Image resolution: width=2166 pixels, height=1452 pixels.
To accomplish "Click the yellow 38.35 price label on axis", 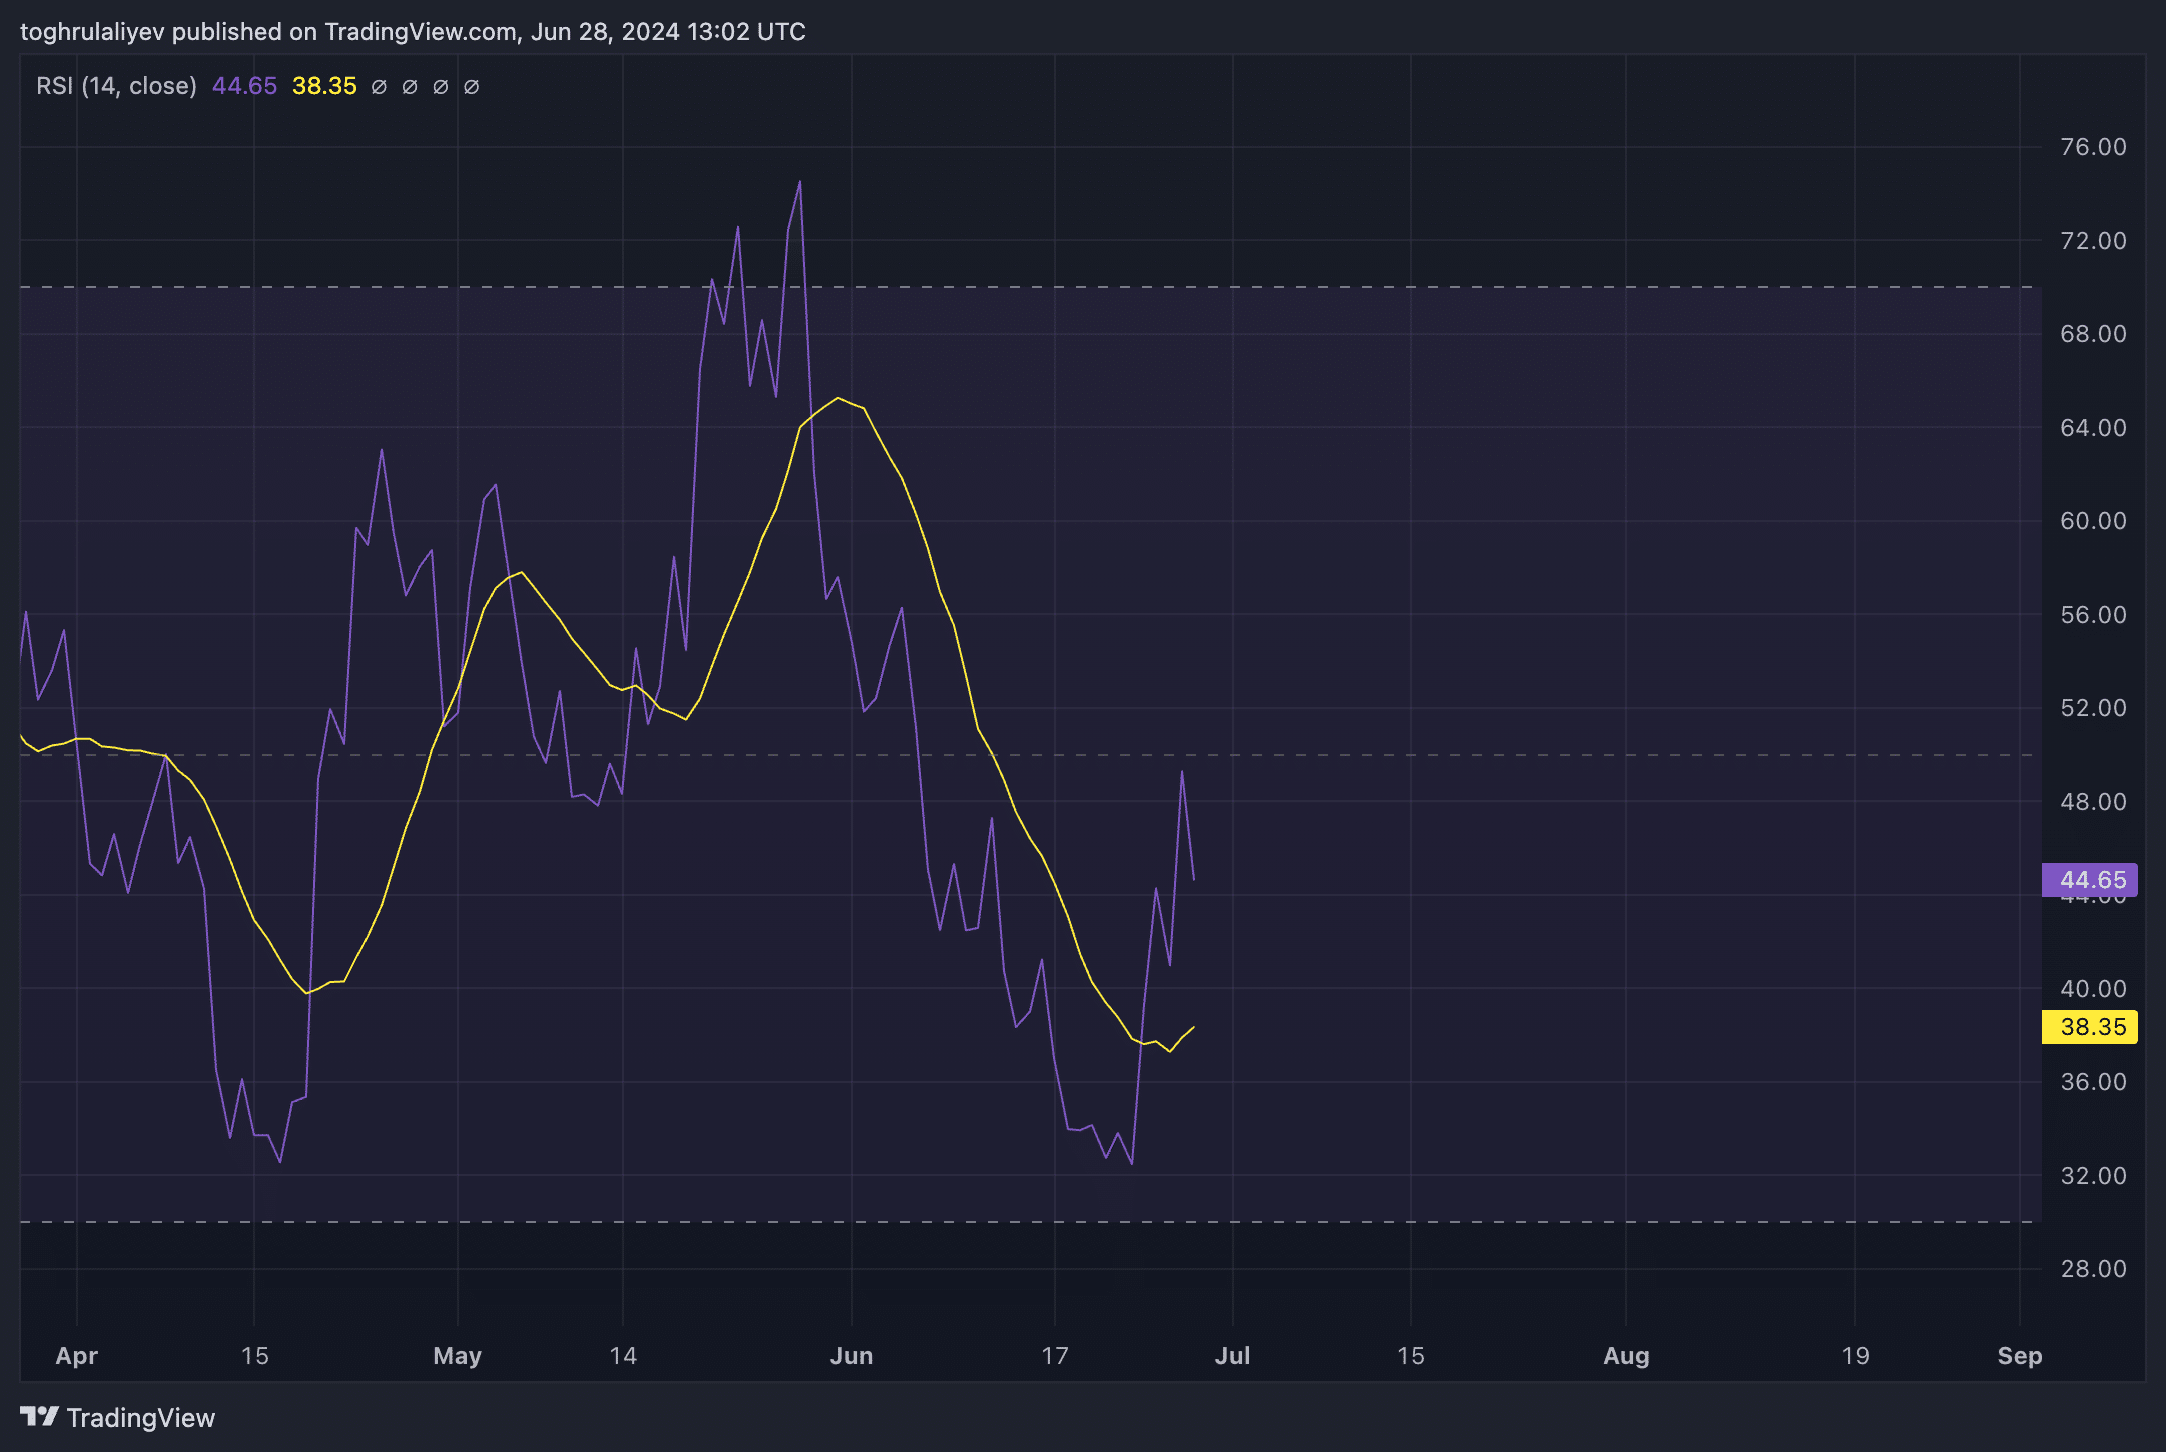I will coord(2090,1027).
